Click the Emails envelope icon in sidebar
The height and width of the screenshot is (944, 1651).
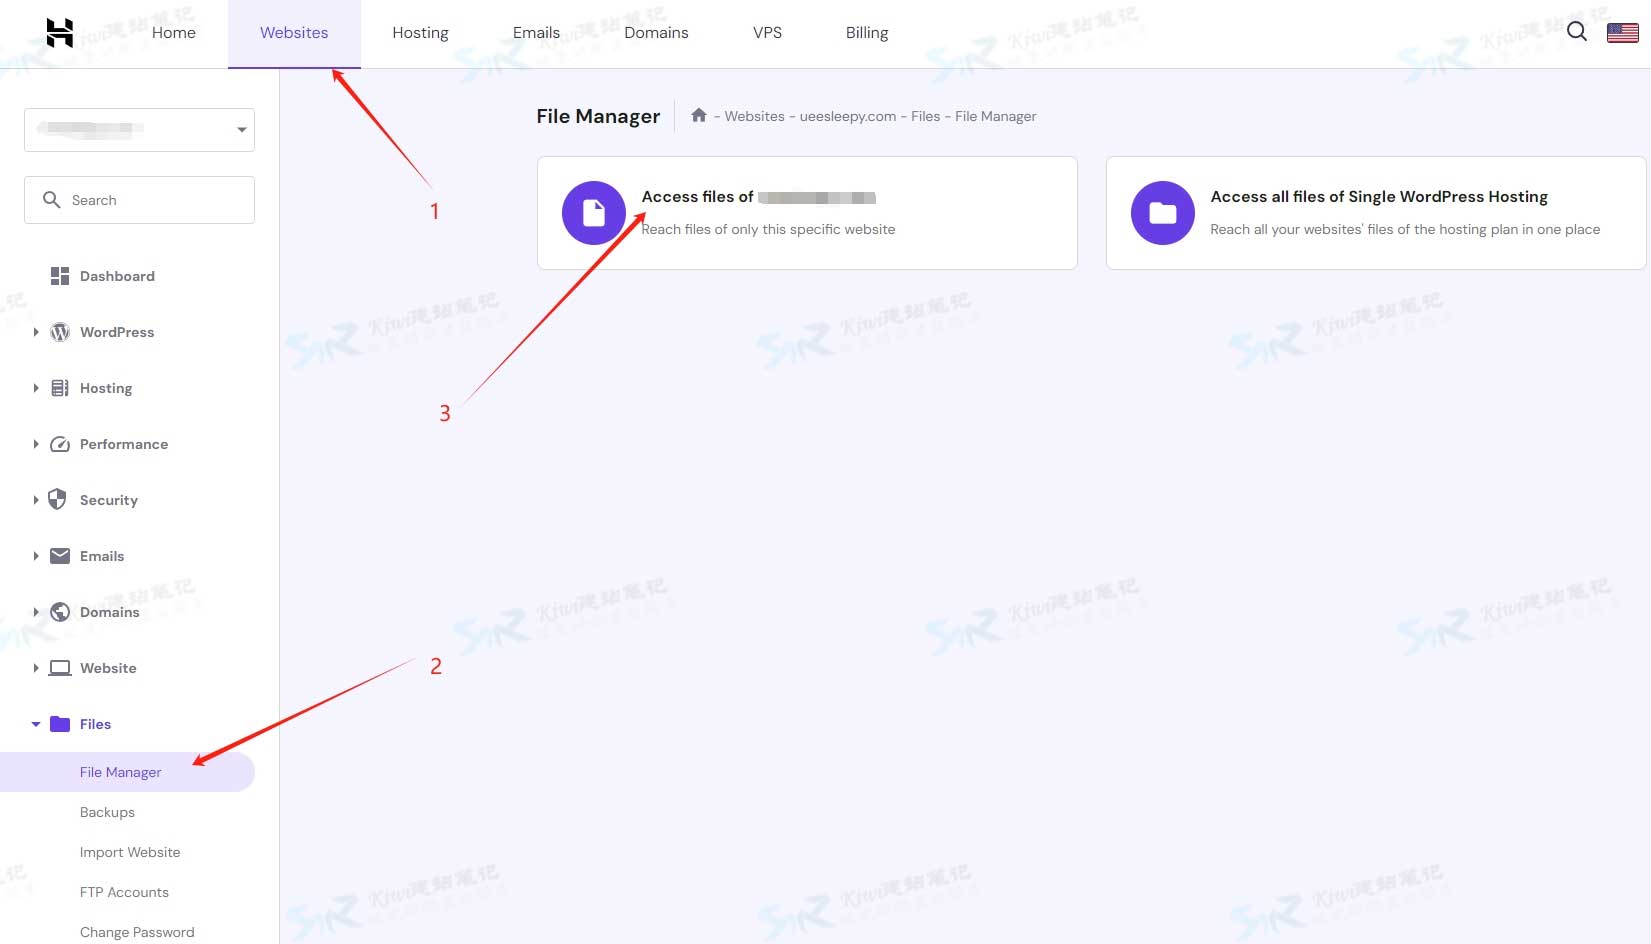(60, 556)
